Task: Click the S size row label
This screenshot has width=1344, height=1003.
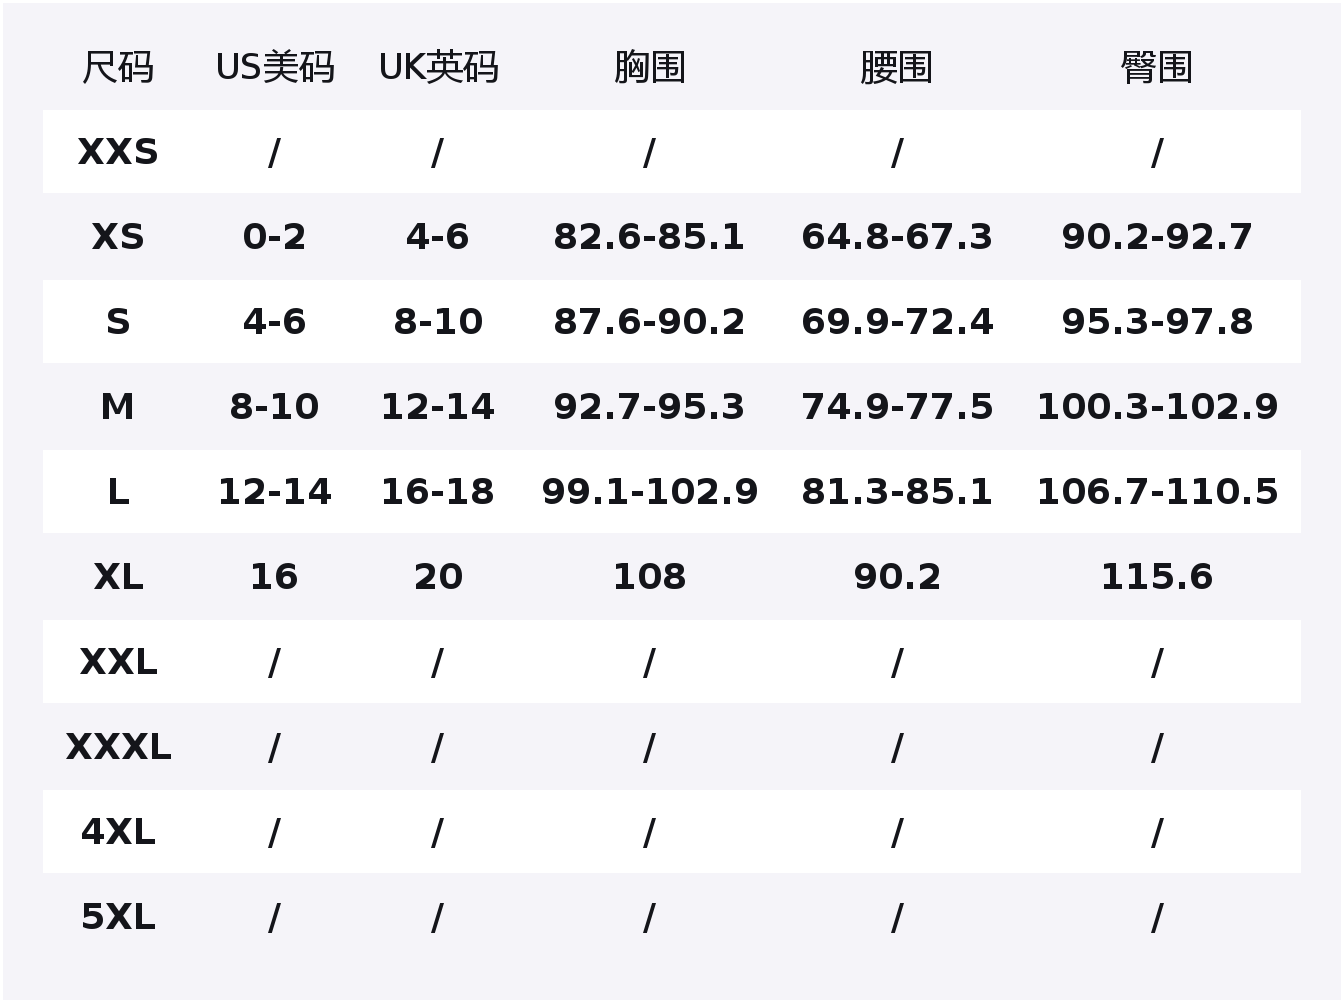Action: tap(118, 322)
